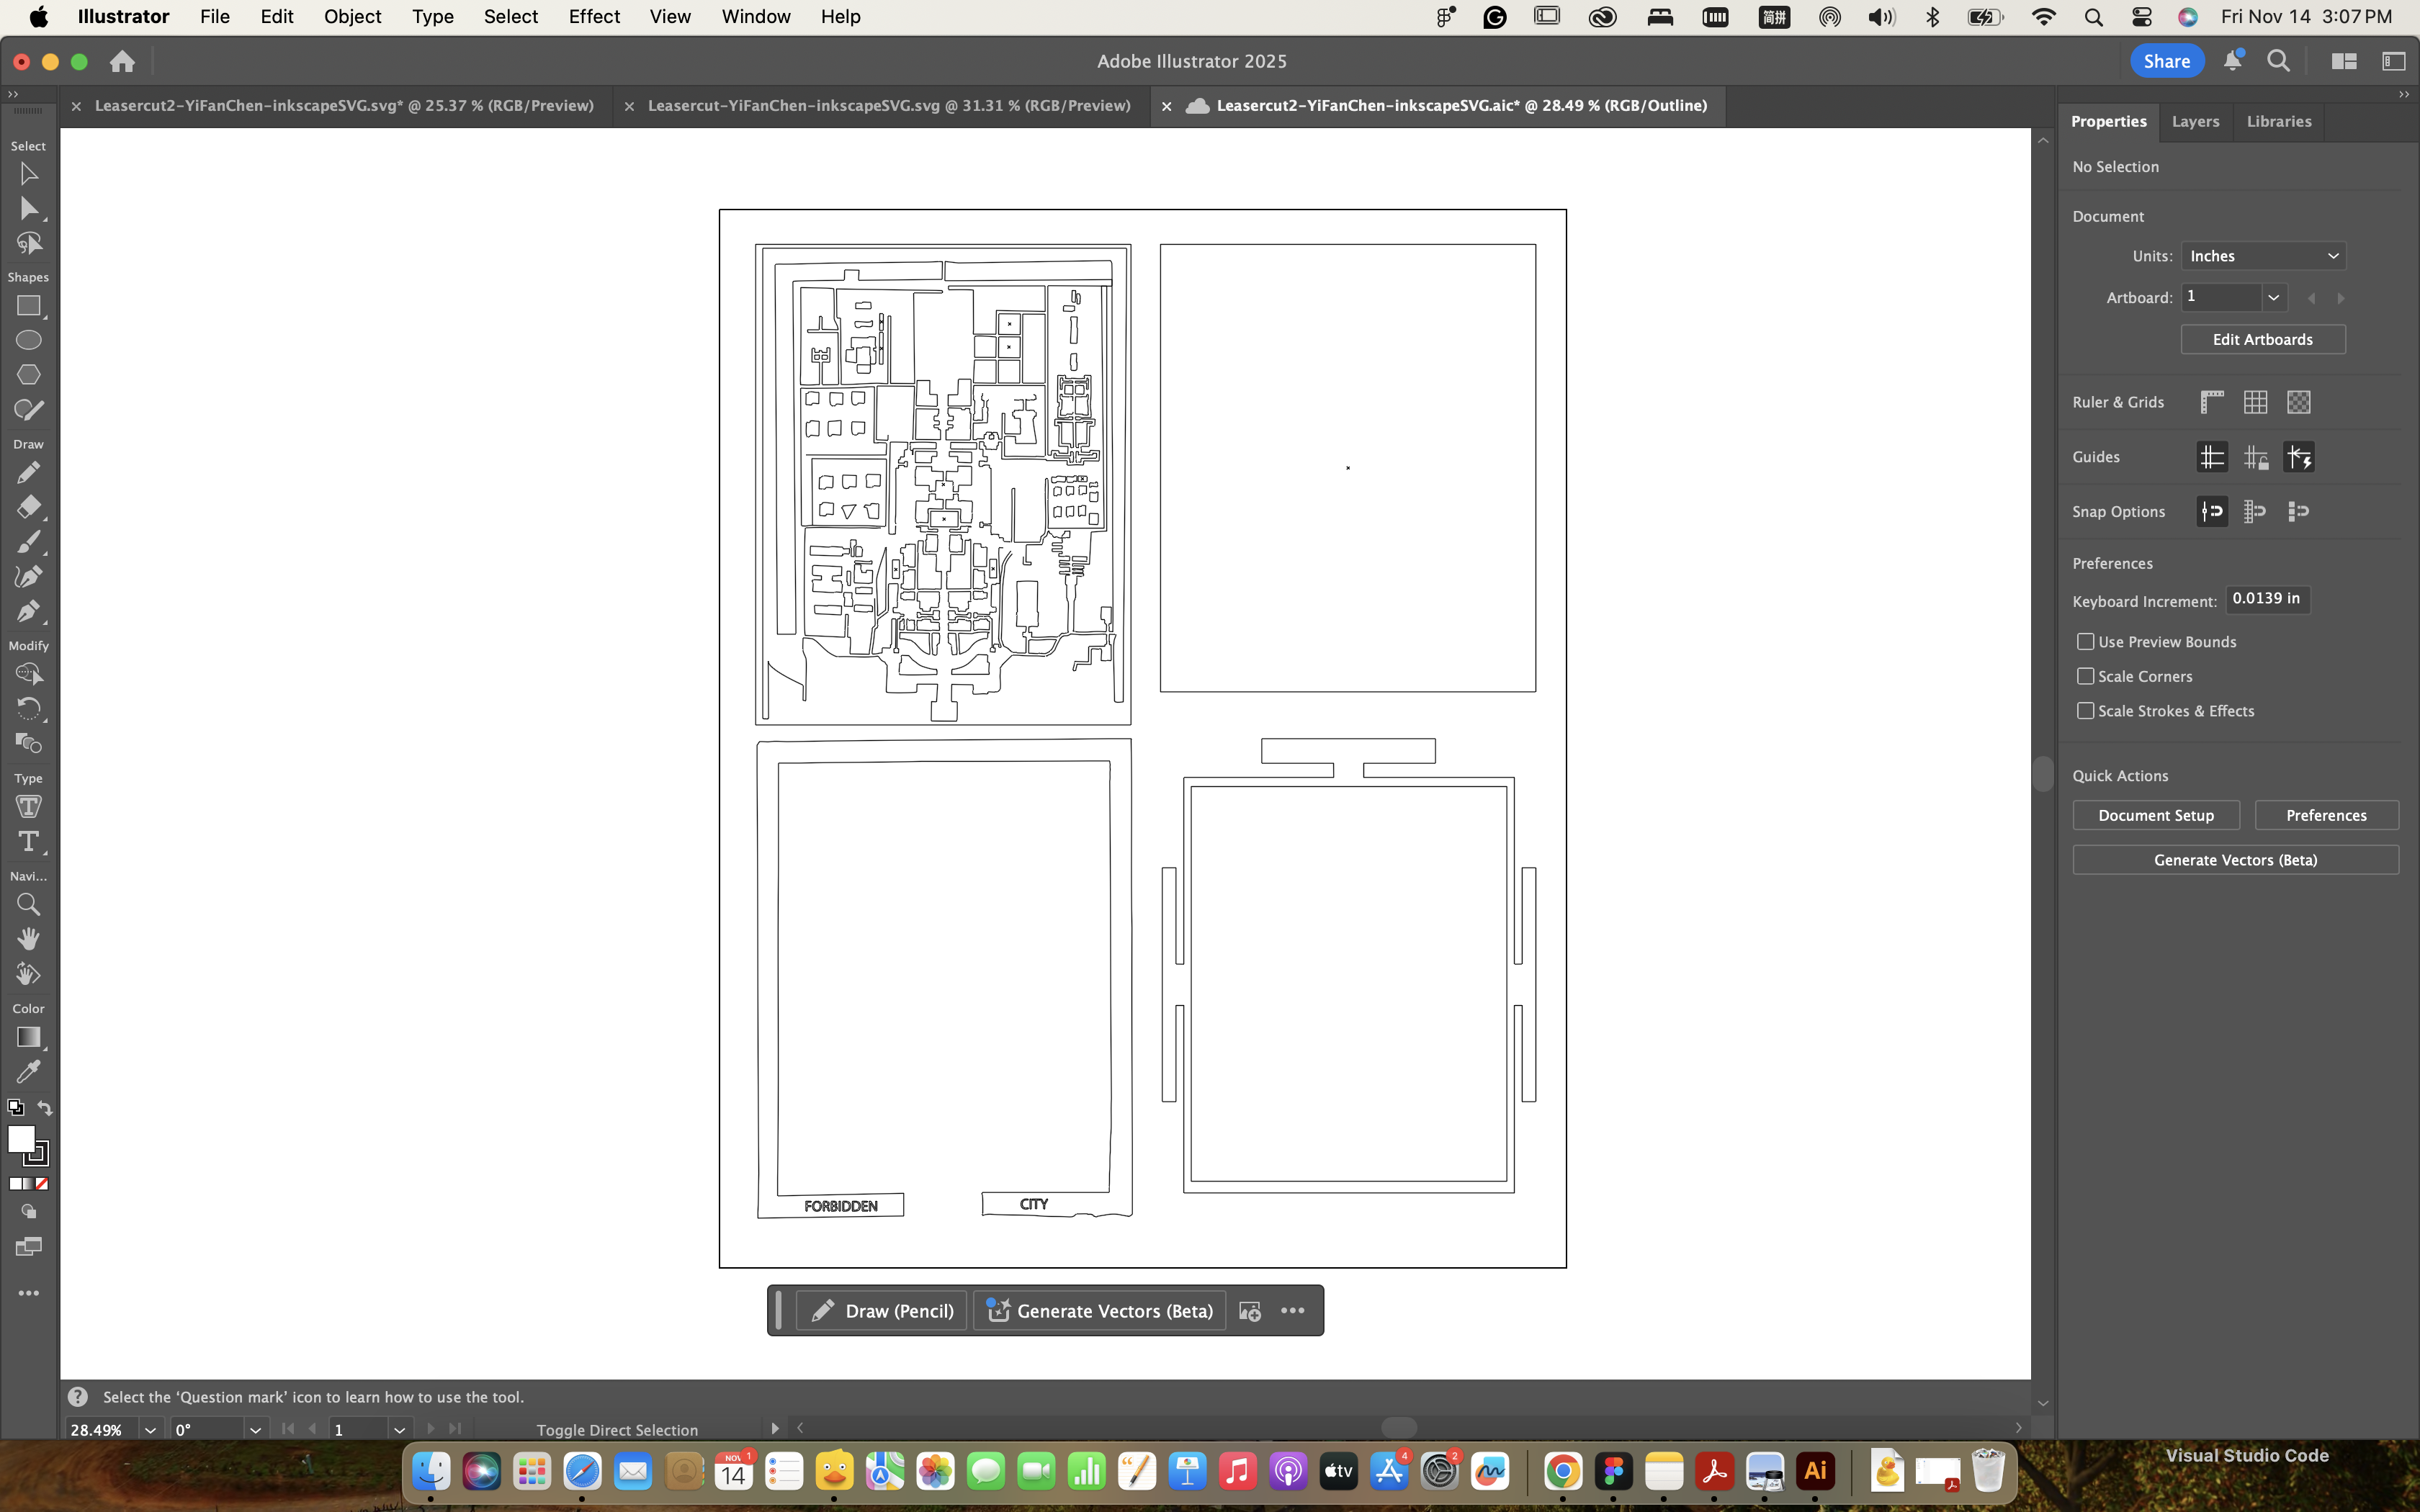
Task: Select the Rectangle shape tool
Action: coord(28,306)
